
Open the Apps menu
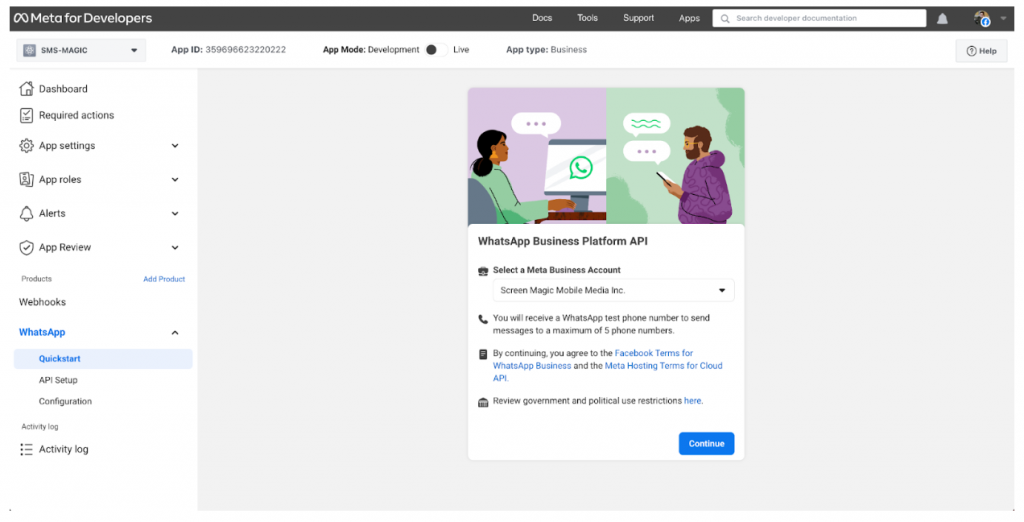pos(689,18)
